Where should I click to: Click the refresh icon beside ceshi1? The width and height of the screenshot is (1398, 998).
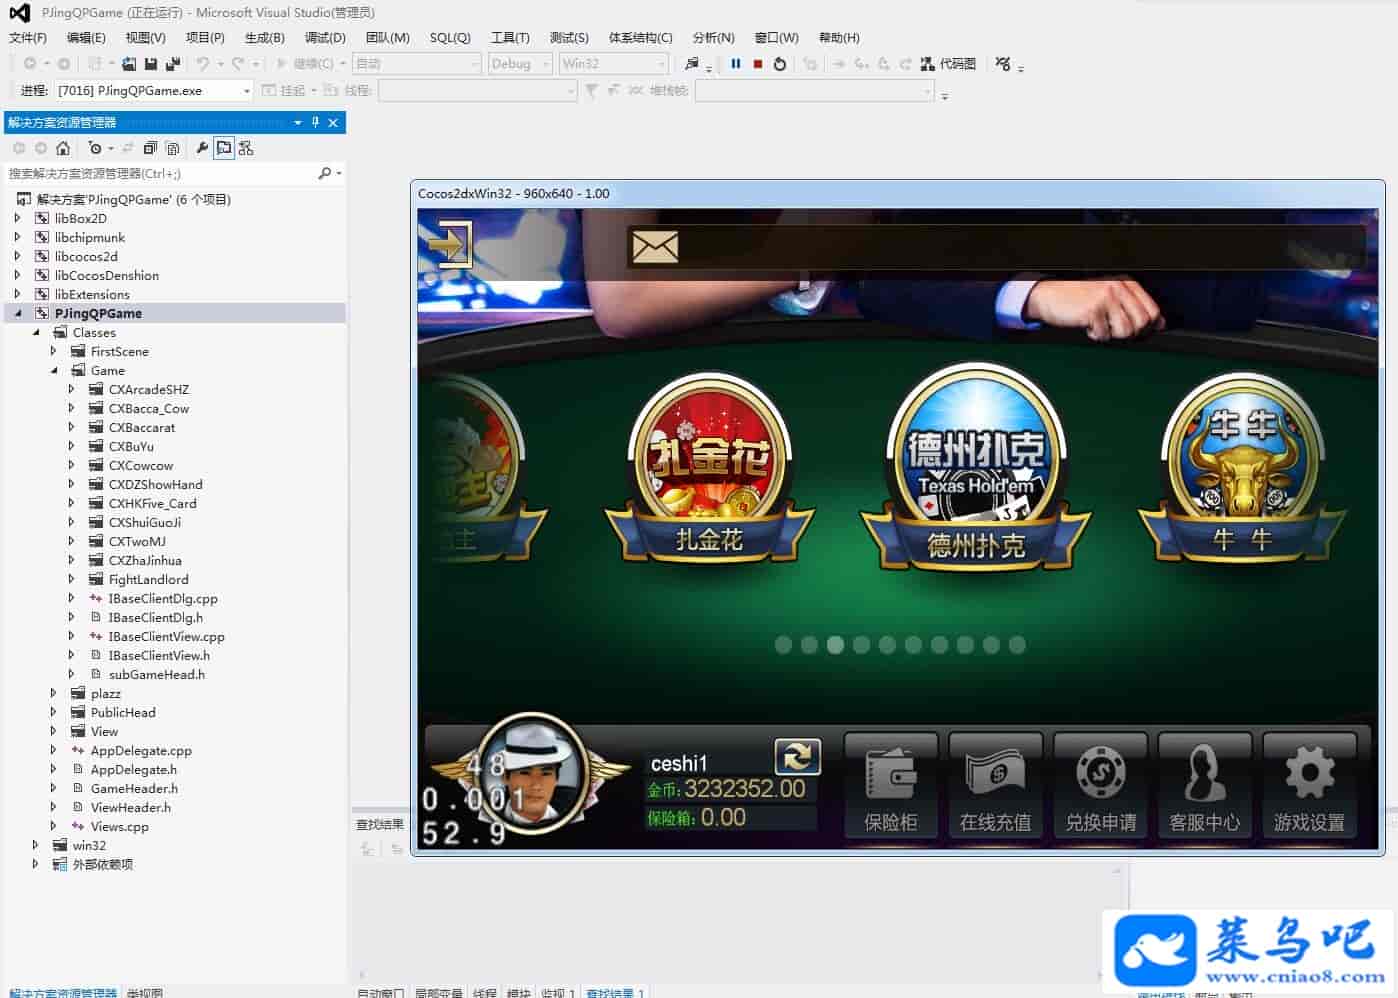coord(797,757)
